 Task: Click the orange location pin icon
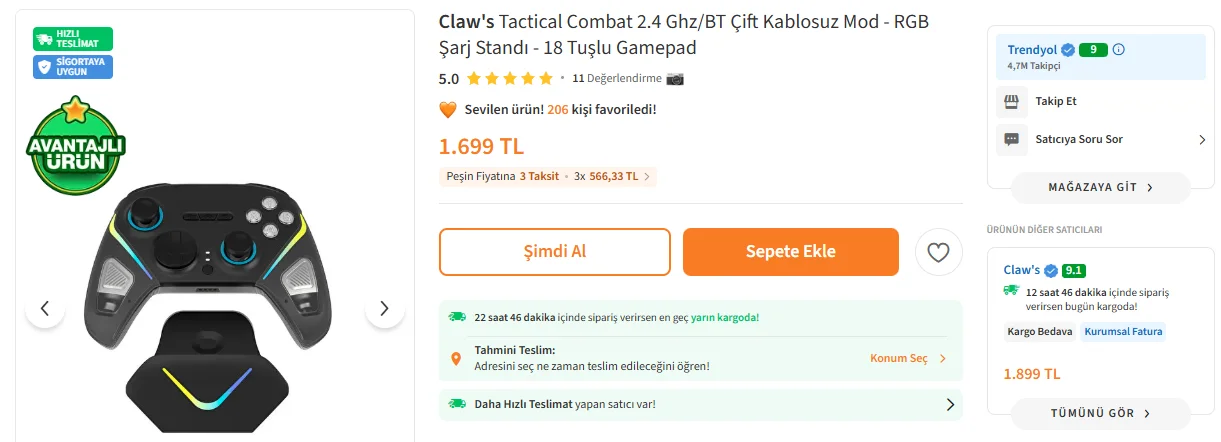click(x=456, y=358)
